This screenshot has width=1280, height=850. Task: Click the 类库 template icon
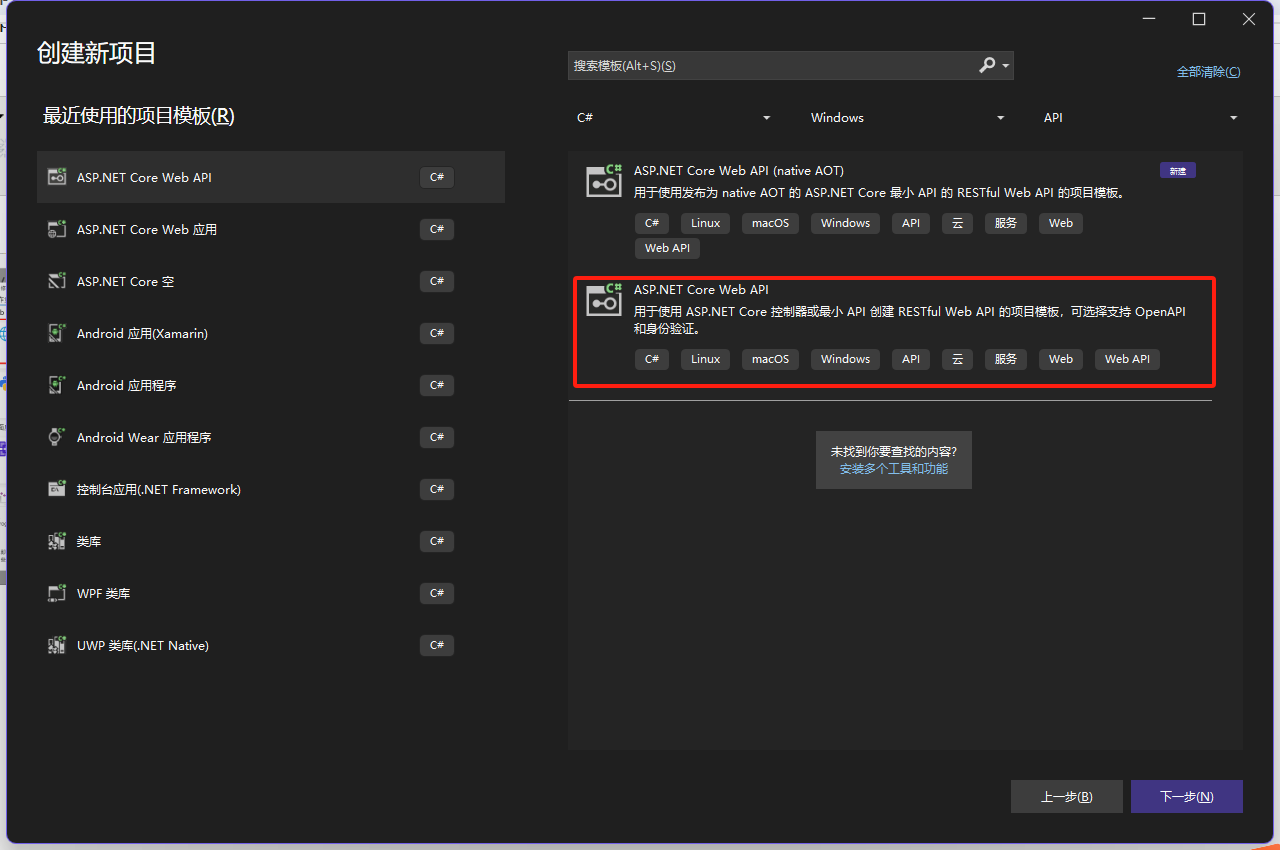57,541
